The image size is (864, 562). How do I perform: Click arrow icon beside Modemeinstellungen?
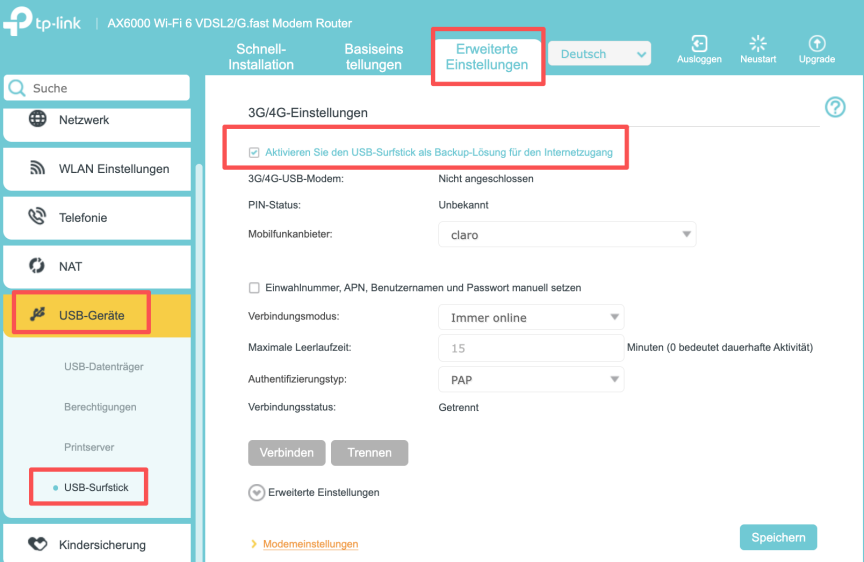point(253,544)
